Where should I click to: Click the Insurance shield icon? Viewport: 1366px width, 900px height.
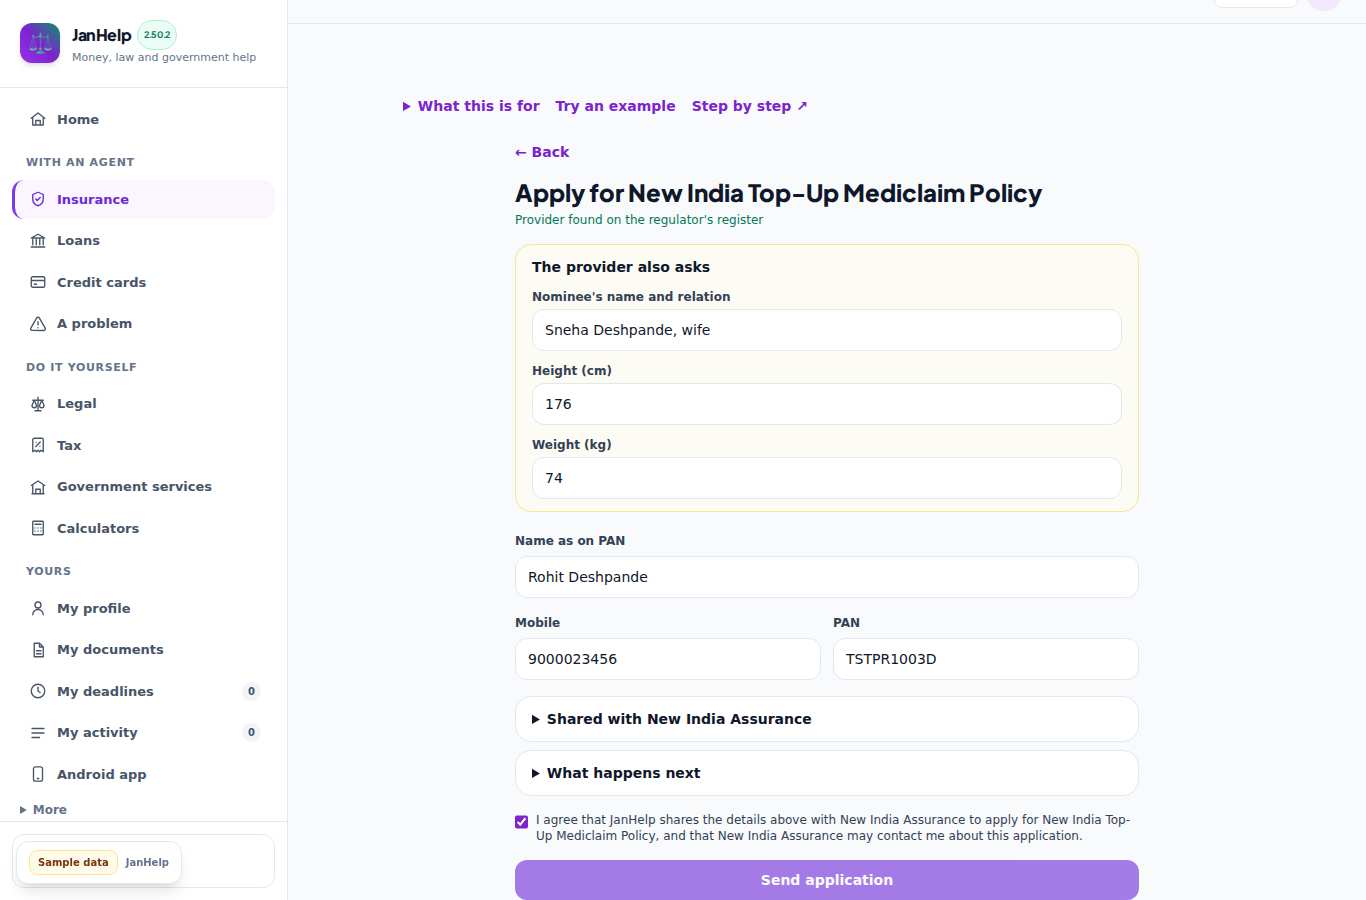pyautogui.click(x=38, y=199)
